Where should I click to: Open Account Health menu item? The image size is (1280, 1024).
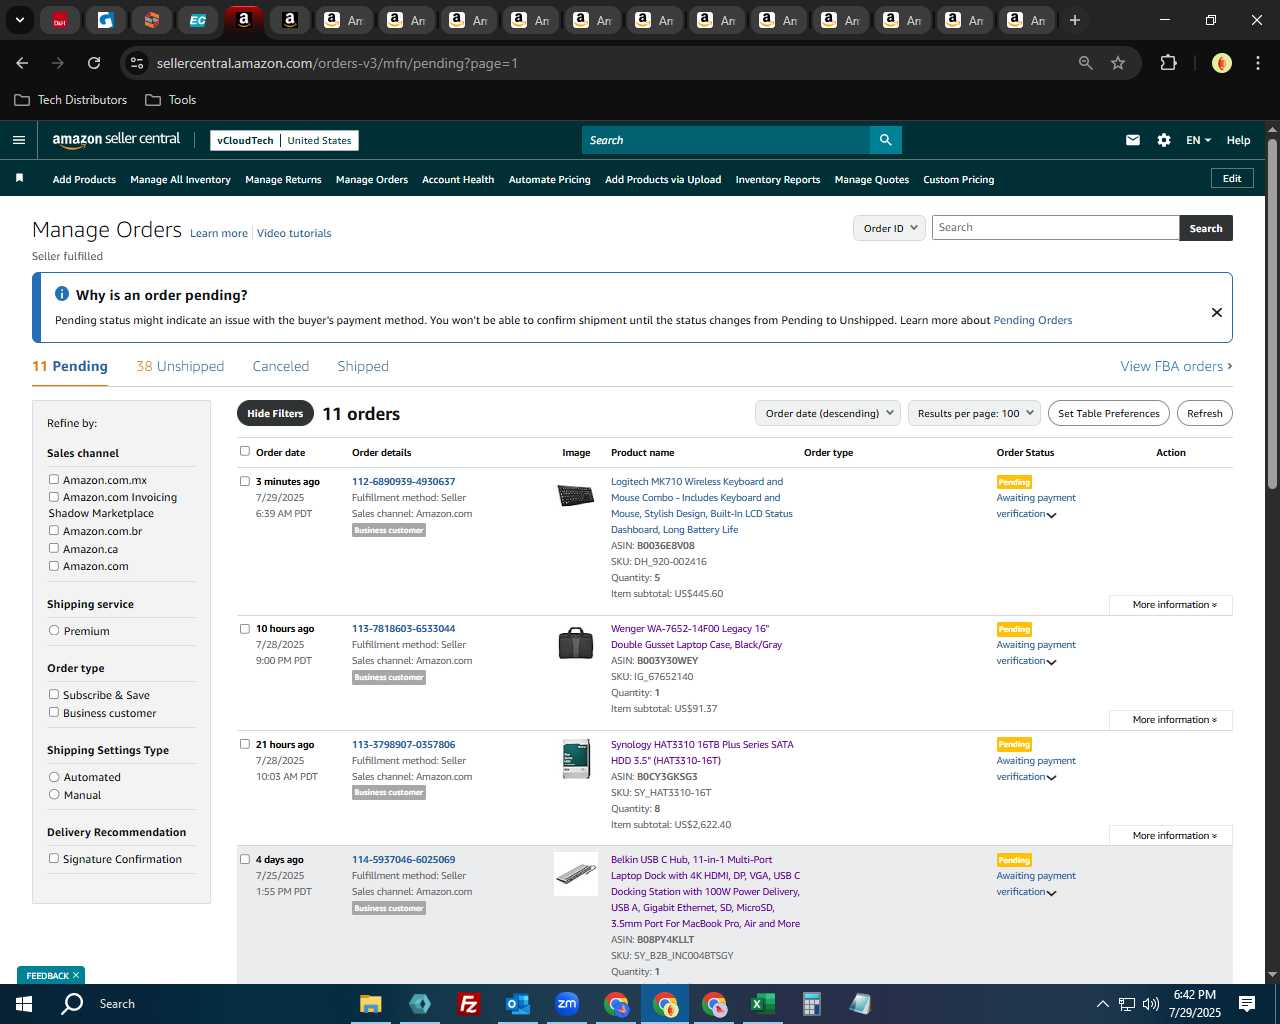click(x=458, y=180)
